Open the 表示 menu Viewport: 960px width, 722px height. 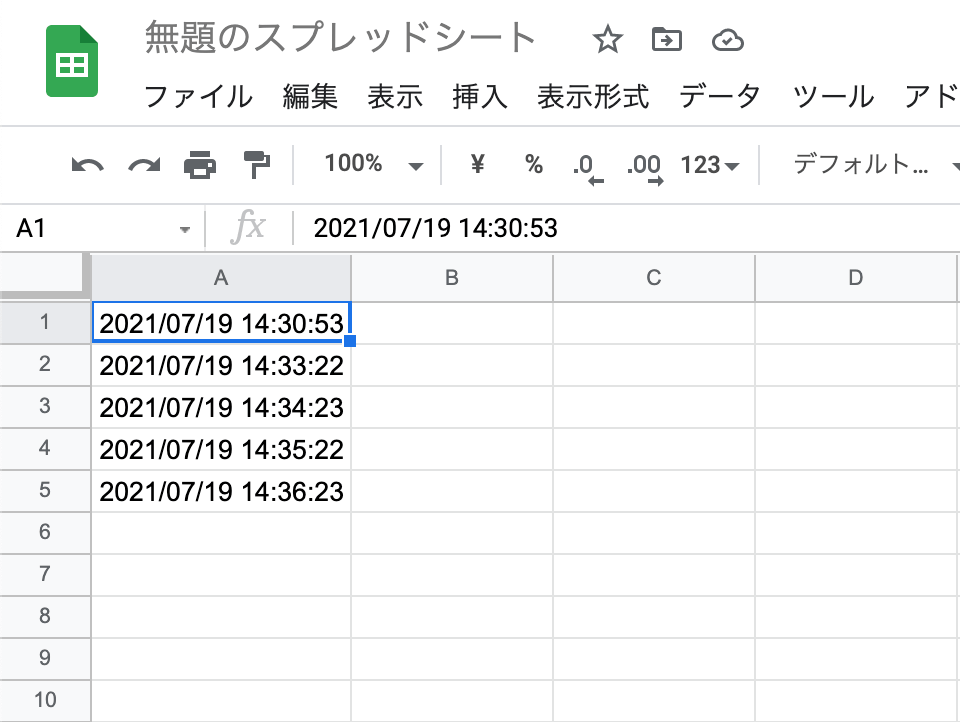tap(395, 96)
